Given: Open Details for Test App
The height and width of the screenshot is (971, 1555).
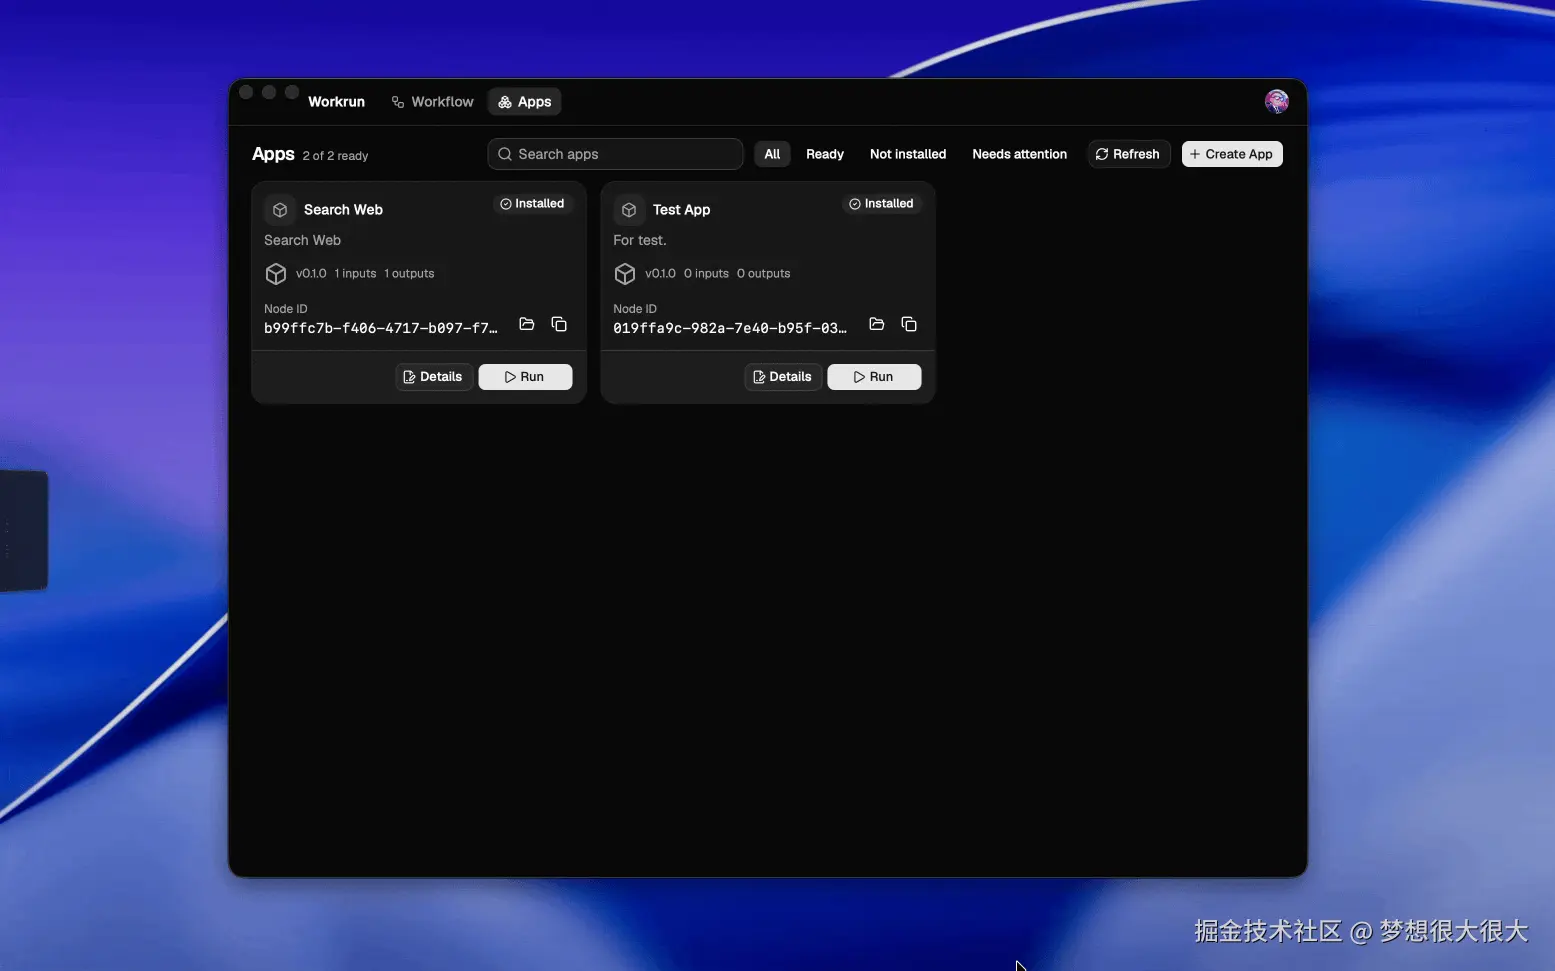Looking at the screenshot, I should pos(783,377).
